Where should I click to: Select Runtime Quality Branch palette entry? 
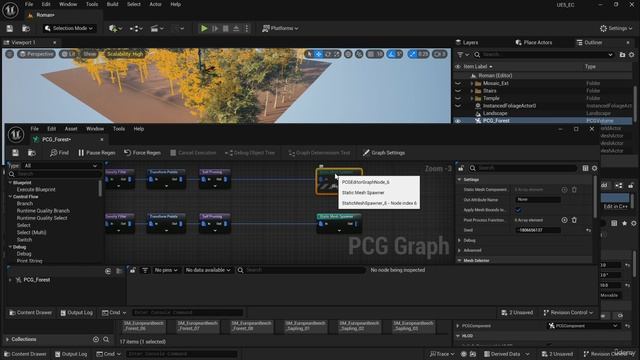pos(43,211)
